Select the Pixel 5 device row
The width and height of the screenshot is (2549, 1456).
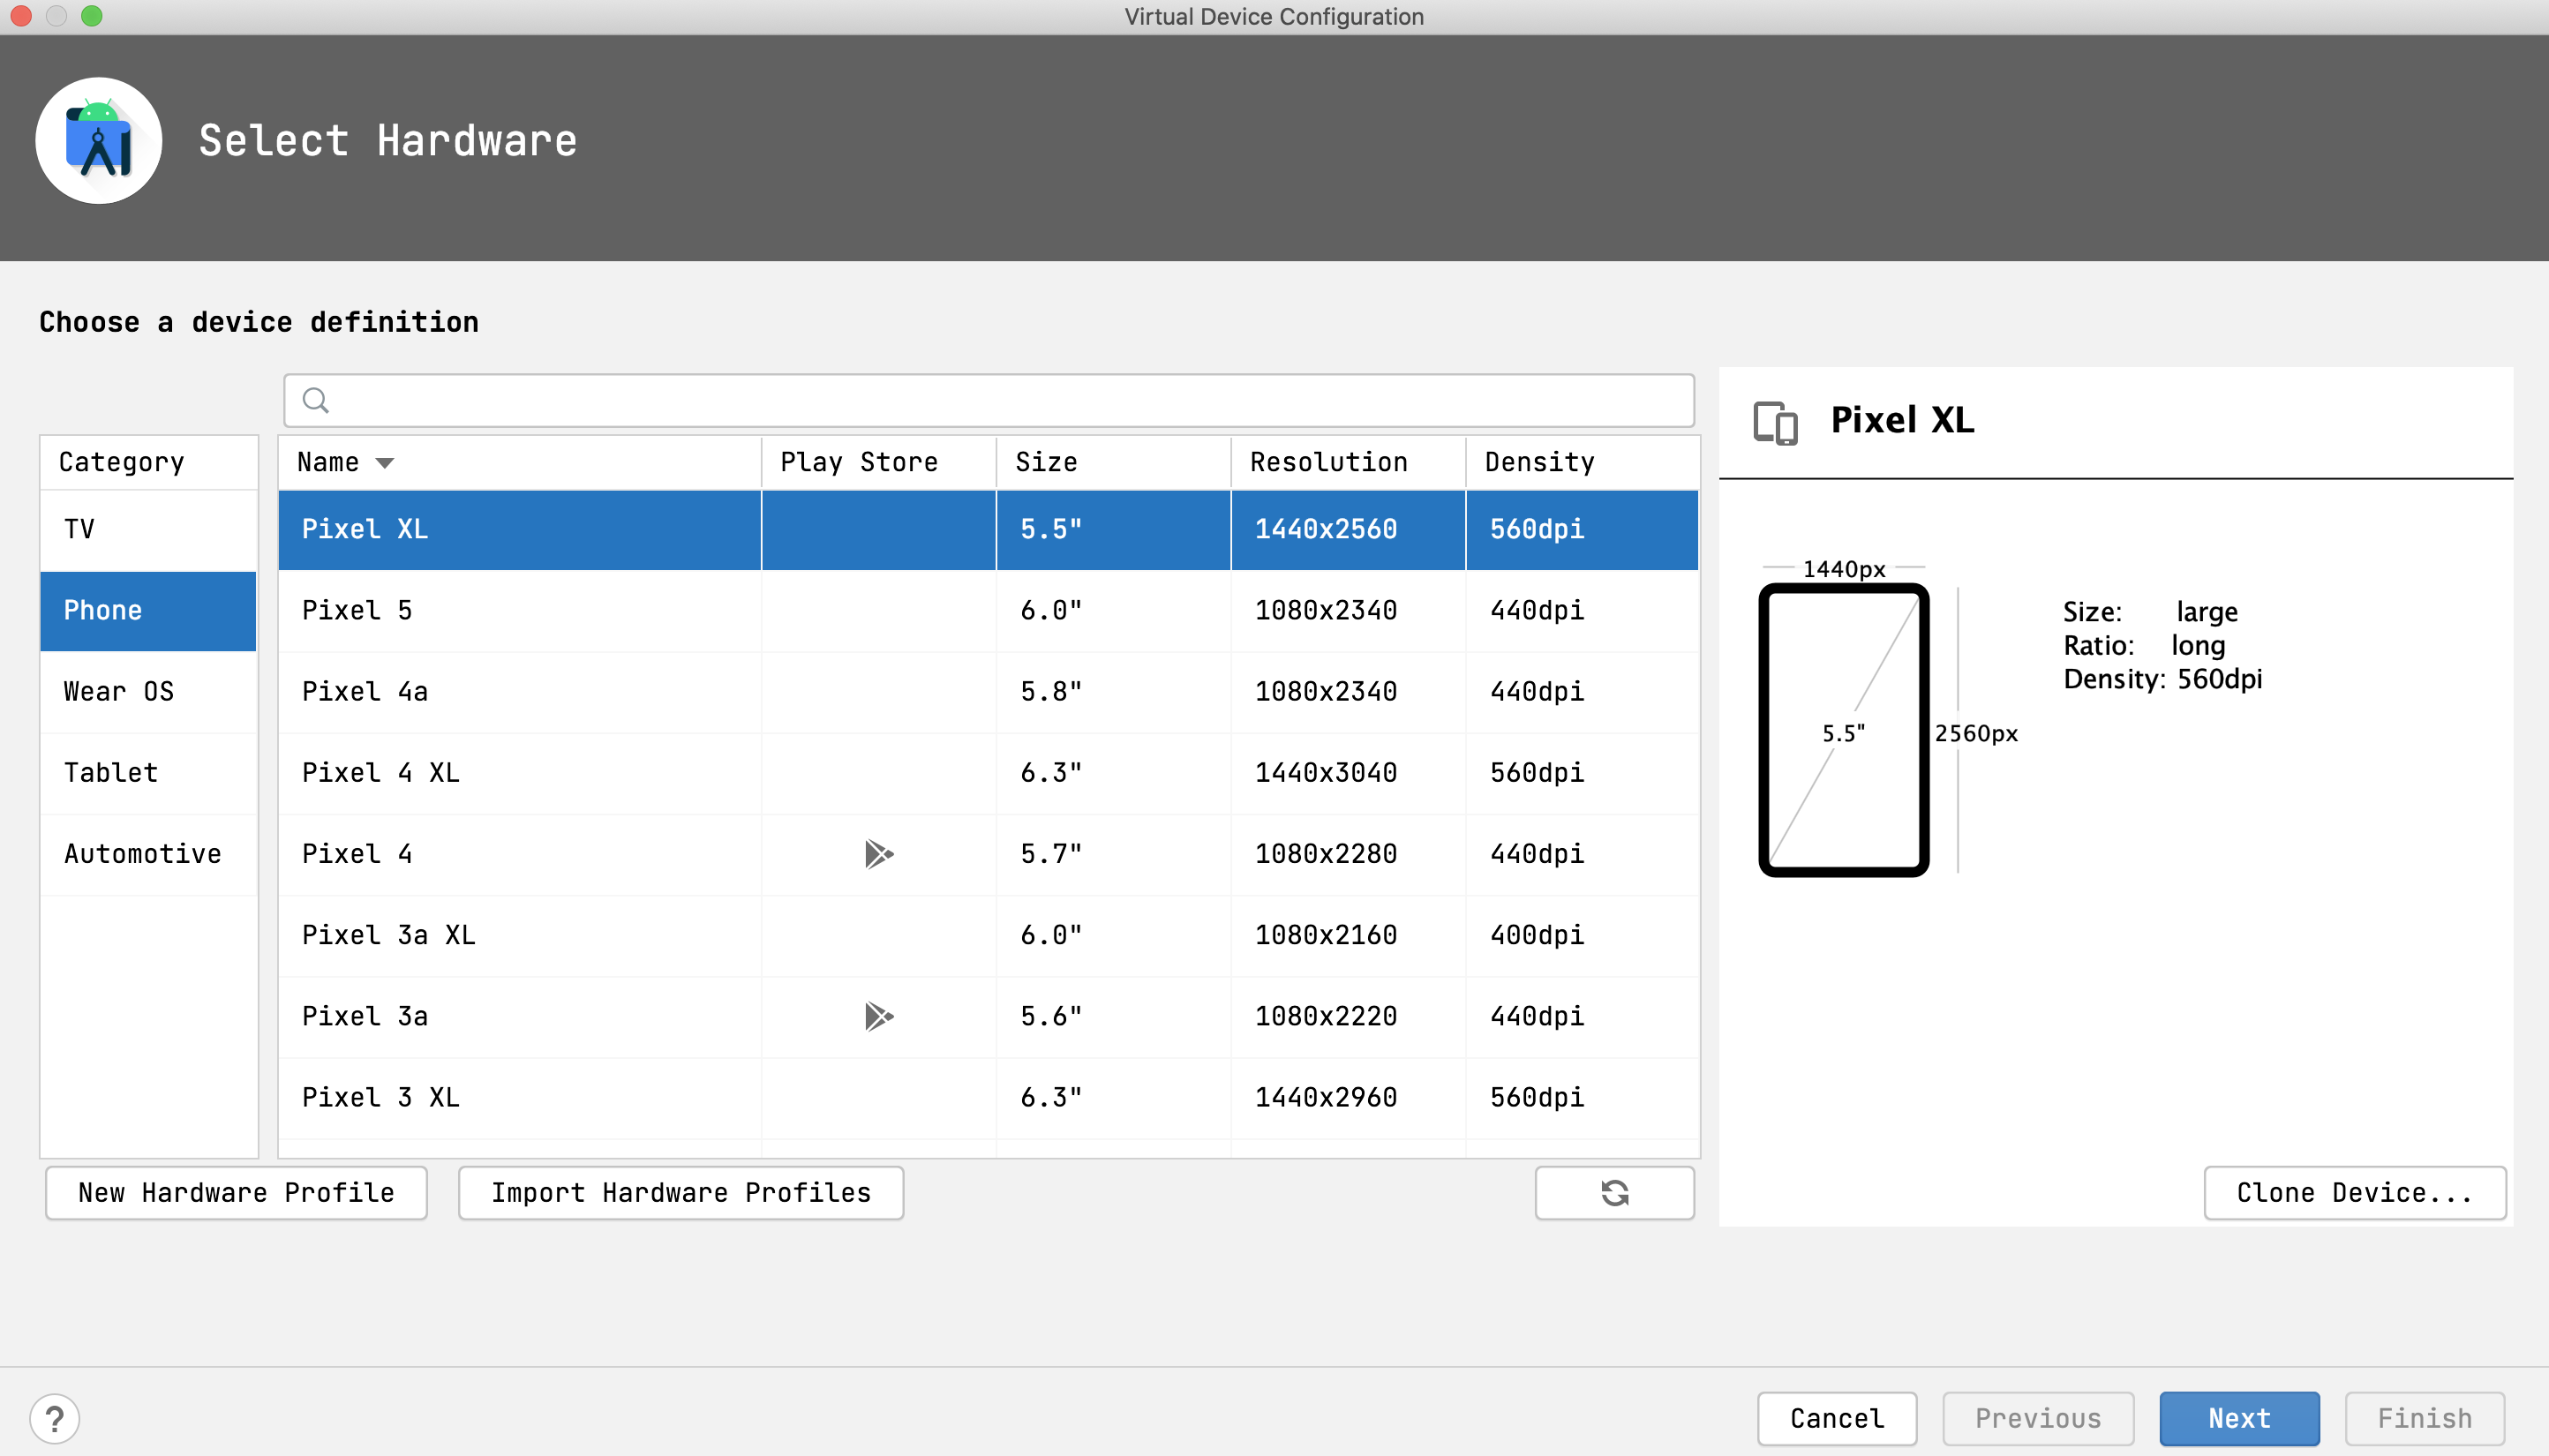(x=988, y=610)
